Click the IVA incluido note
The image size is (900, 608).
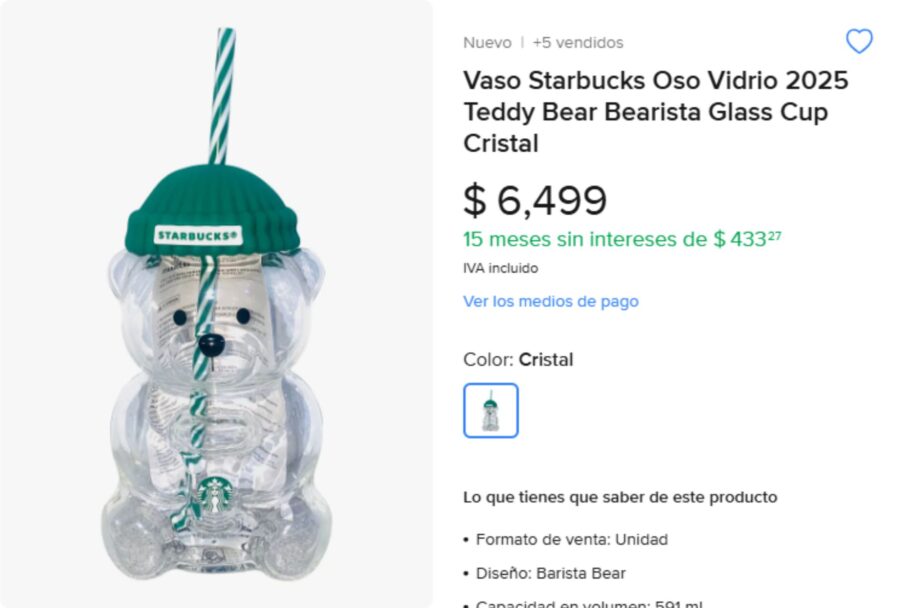[500, 268]
